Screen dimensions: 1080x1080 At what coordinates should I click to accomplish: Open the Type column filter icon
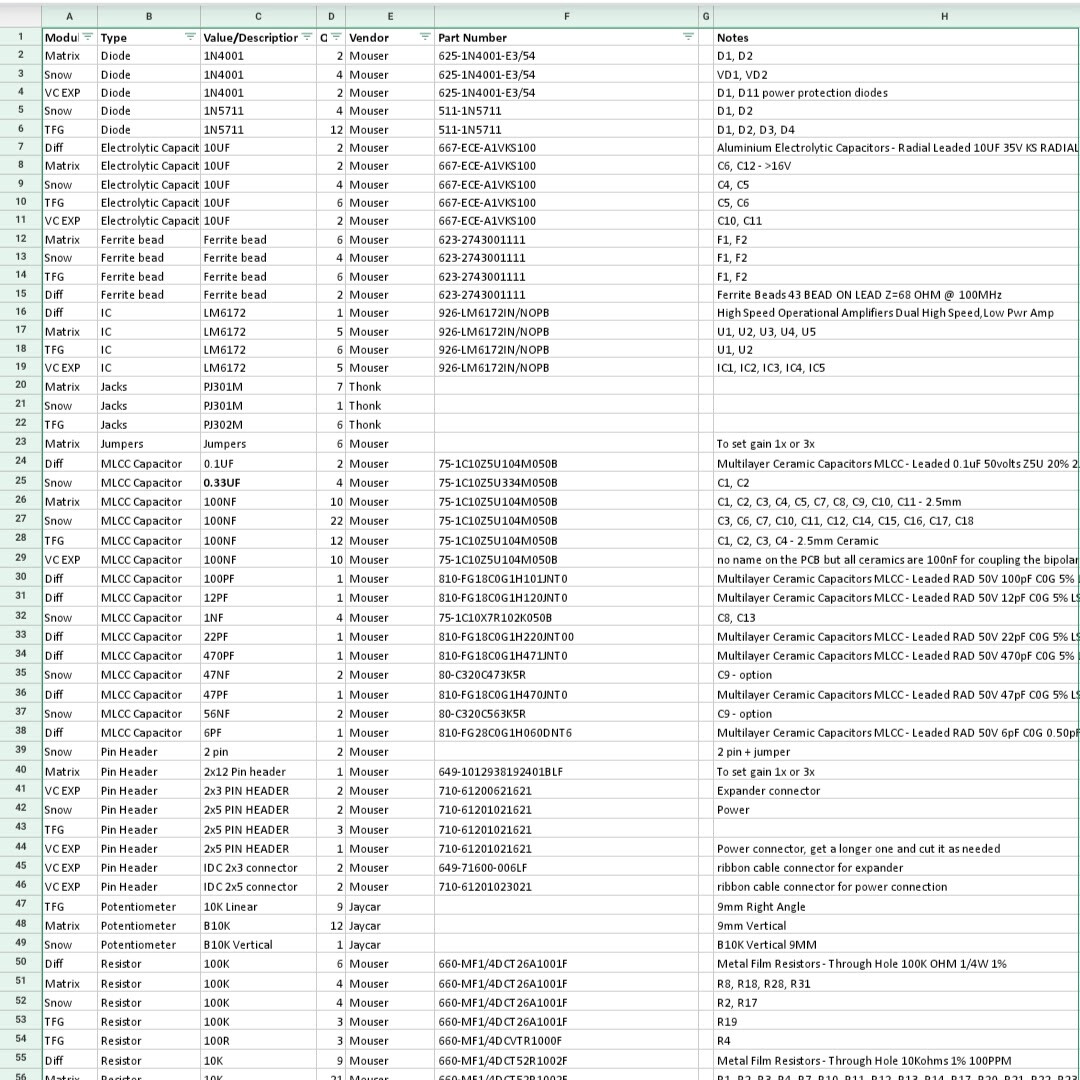pyautogui.click(x=191, y=37)
